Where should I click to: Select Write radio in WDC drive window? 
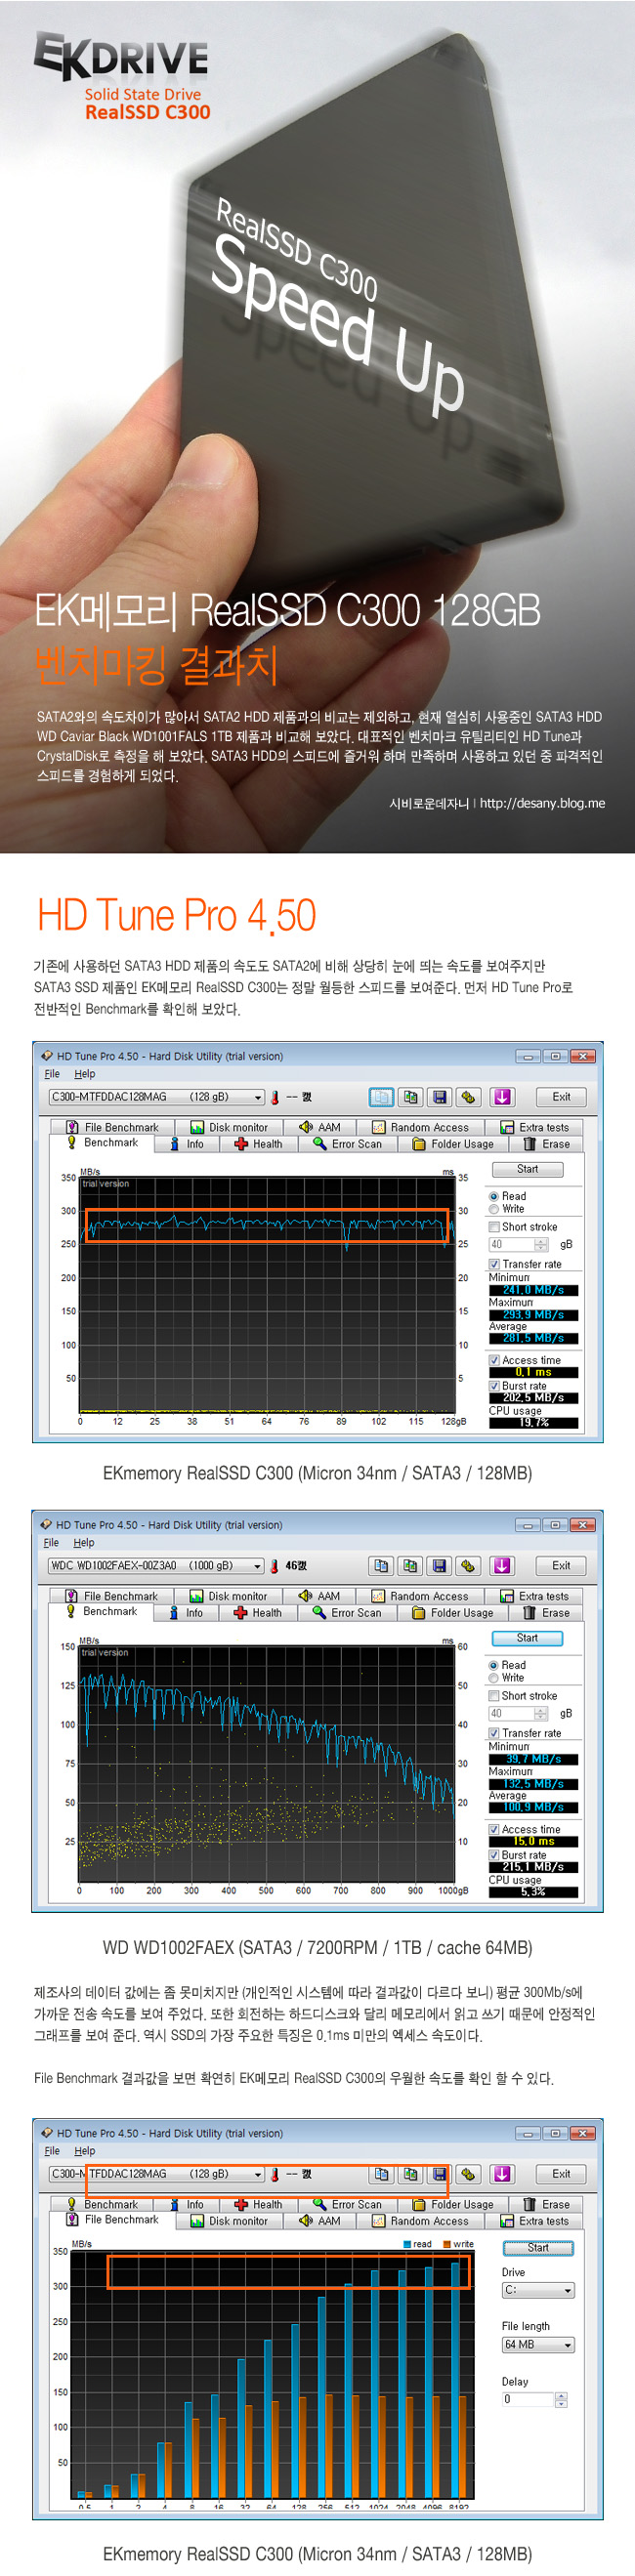point(494,1678)
